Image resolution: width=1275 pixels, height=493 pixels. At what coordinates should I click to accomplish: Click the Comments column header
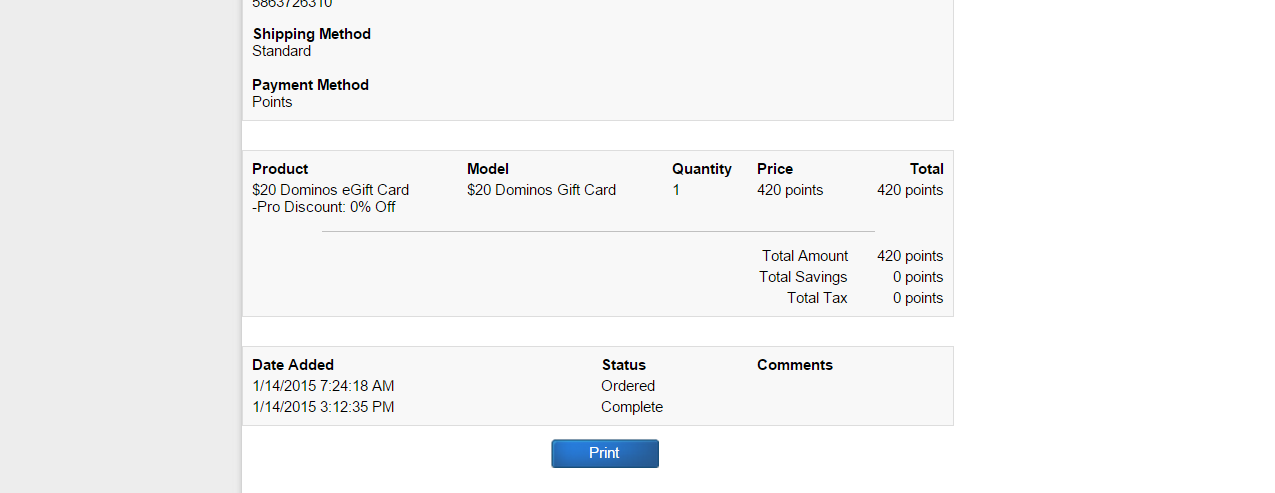click(795, 365)
